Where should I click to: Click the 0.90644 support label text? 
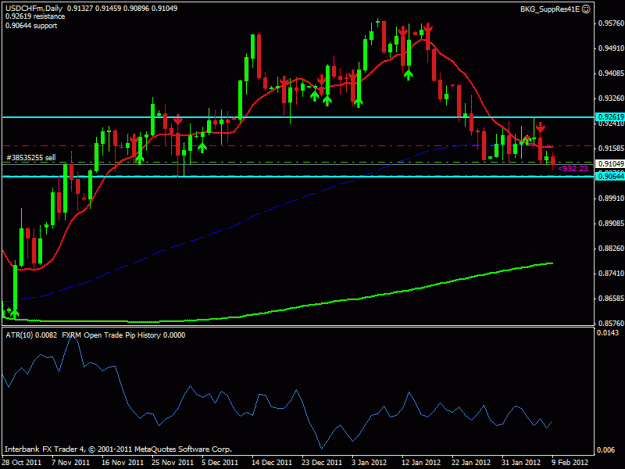pyautogui.click(x=31, y=26)
